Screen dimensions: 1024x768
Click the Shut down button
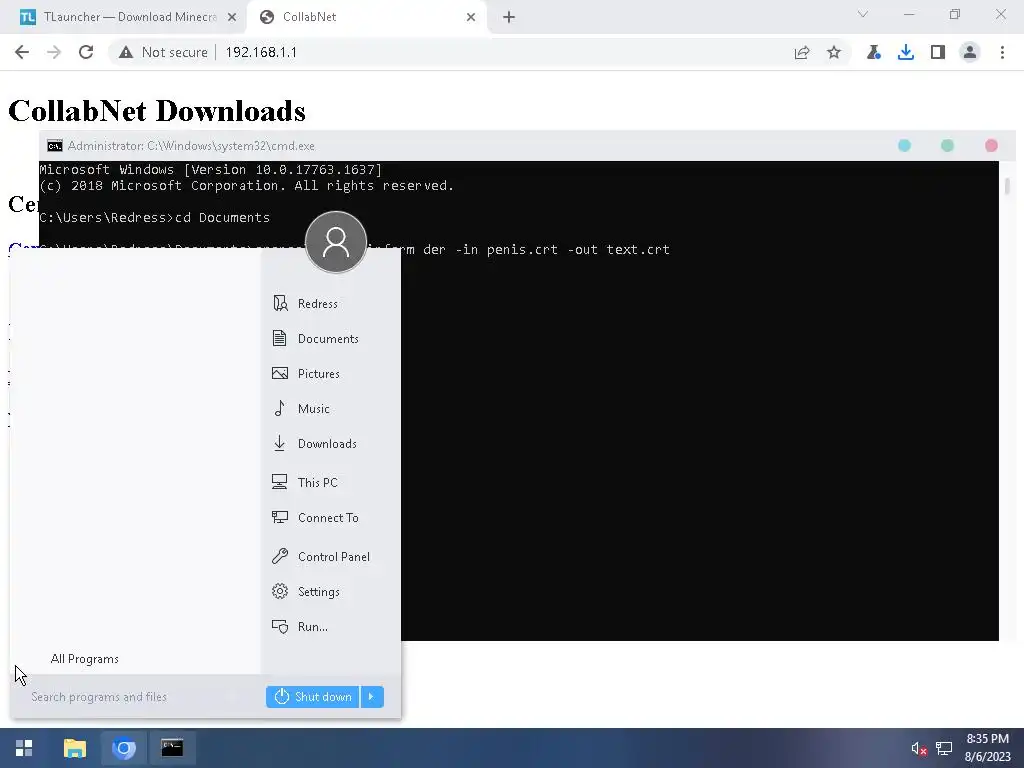click(313, 697)
